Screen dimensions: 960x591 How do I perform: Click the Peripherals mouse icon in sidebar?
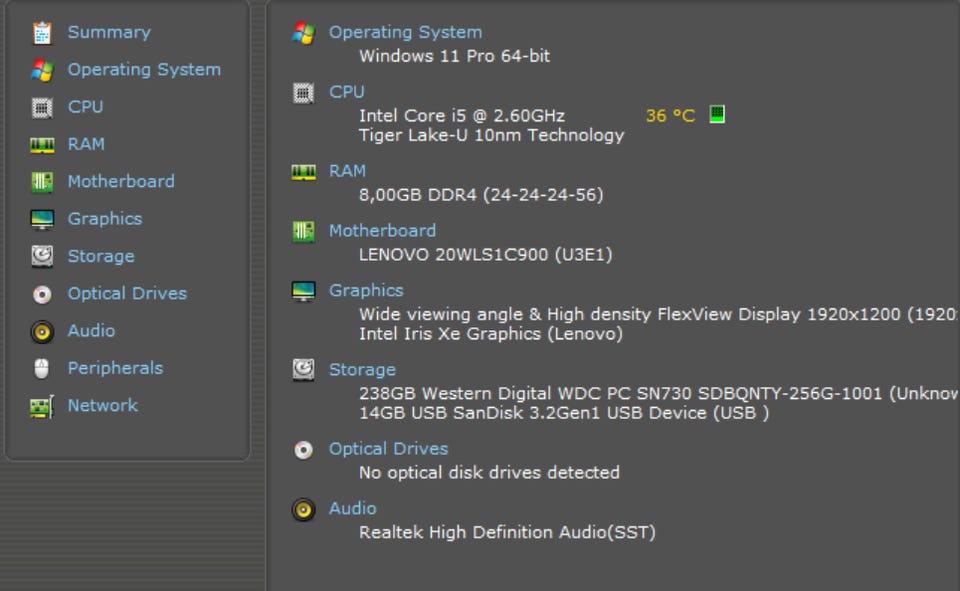click(x=41, y=368)
